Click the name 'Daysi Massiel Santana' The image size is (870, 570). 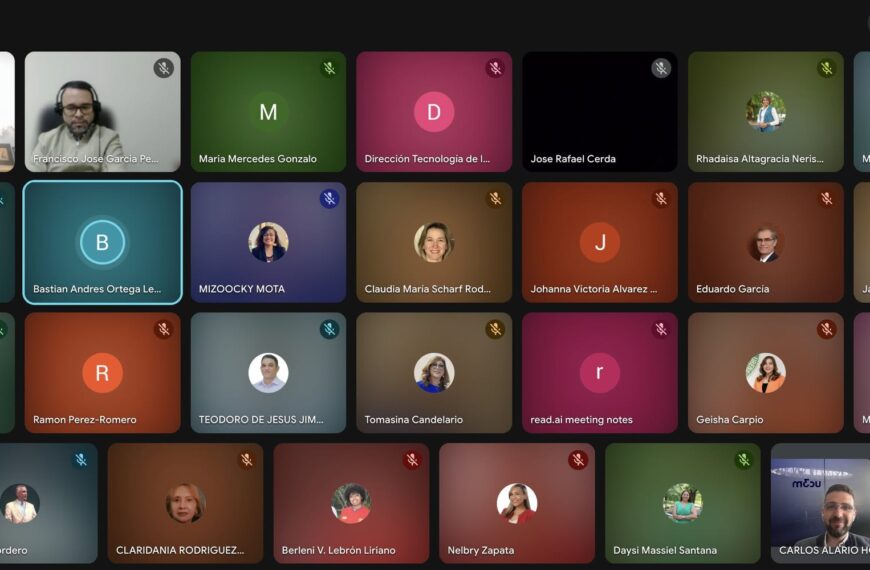(x=665, y=551)
